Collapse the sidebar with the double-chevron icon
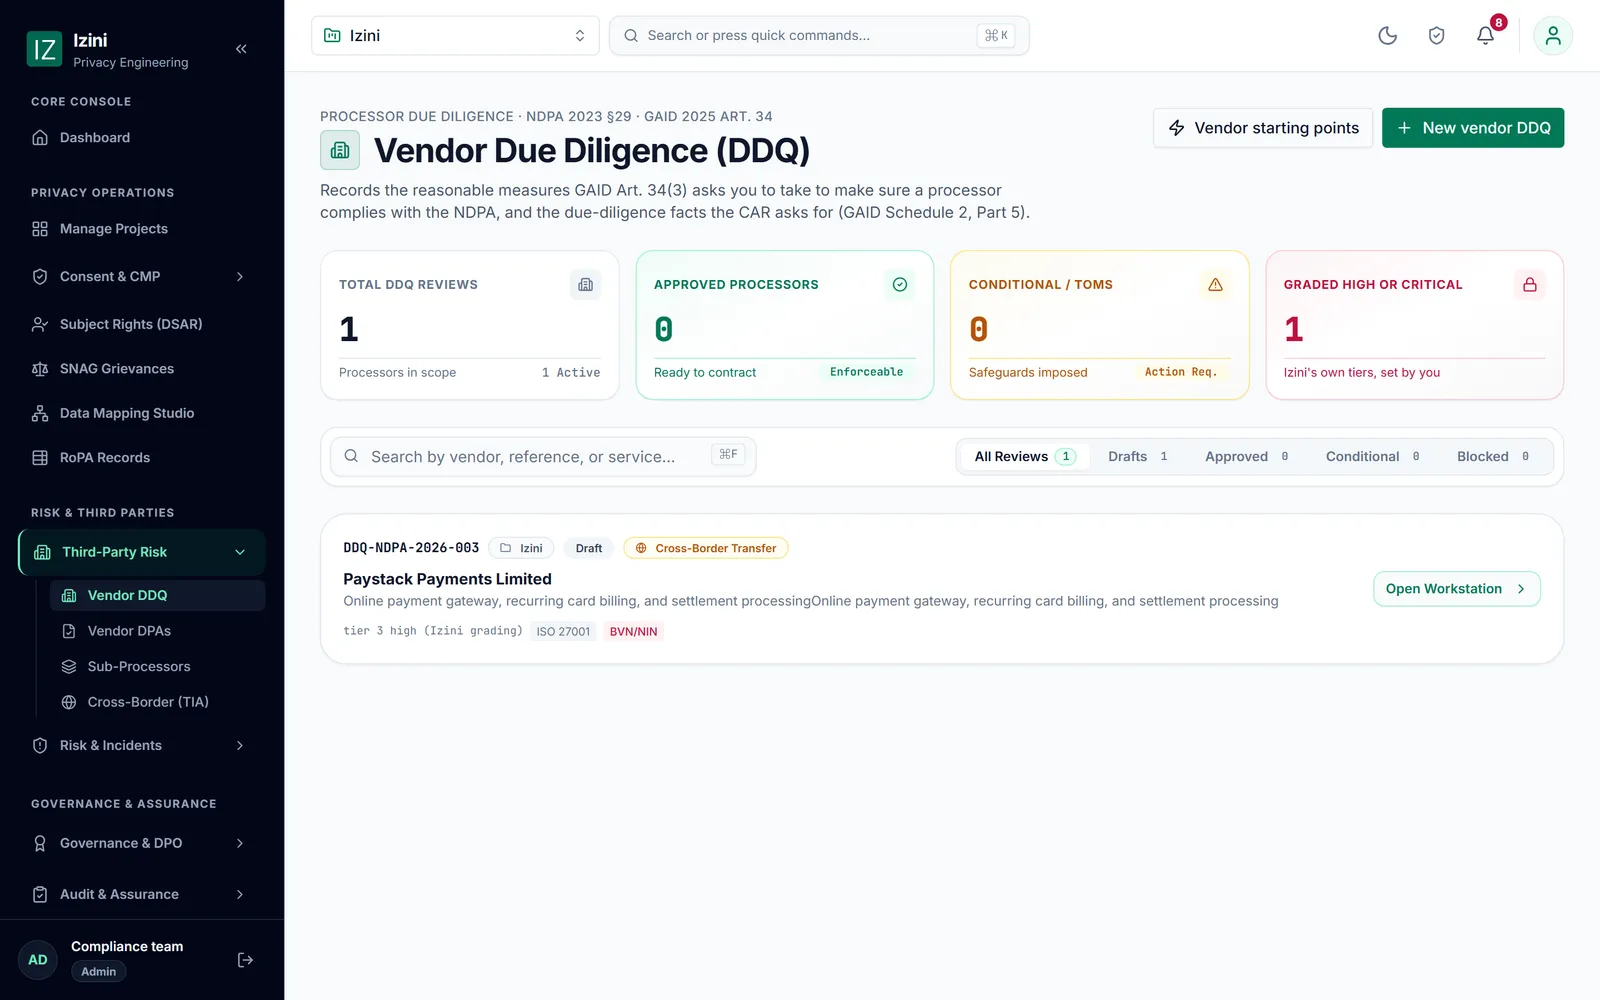Viewport: 1600px width, 1000px height. click(241, 49)
